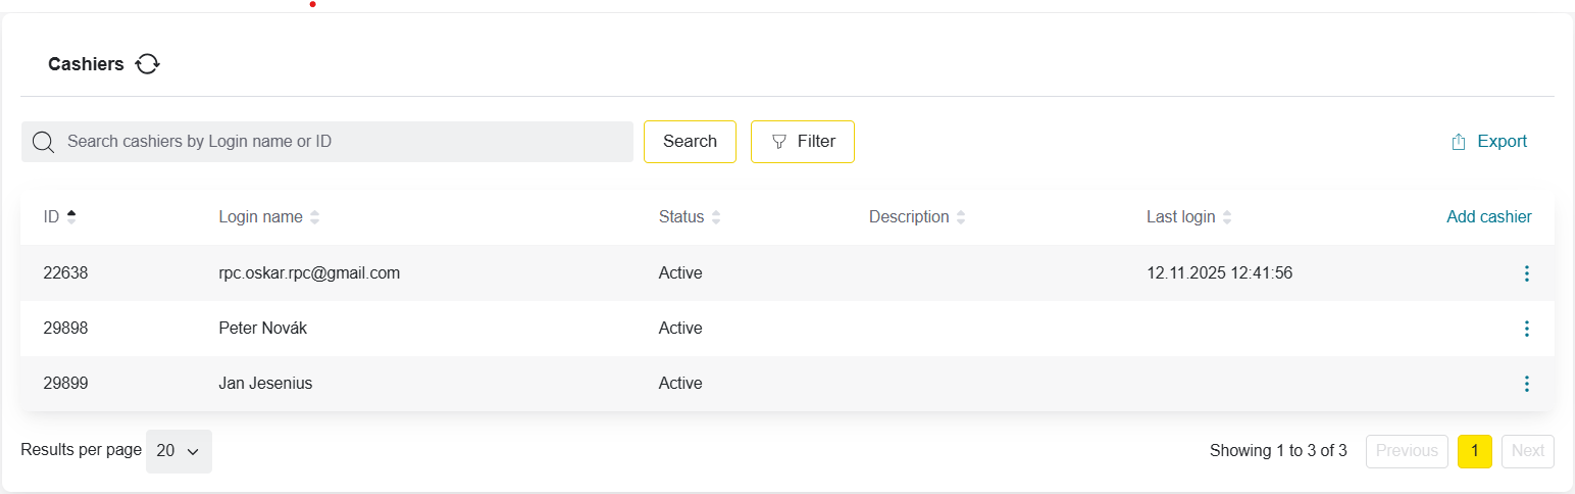
Task: Open actions menu for Peter Novák
Action: point(1526,328)
